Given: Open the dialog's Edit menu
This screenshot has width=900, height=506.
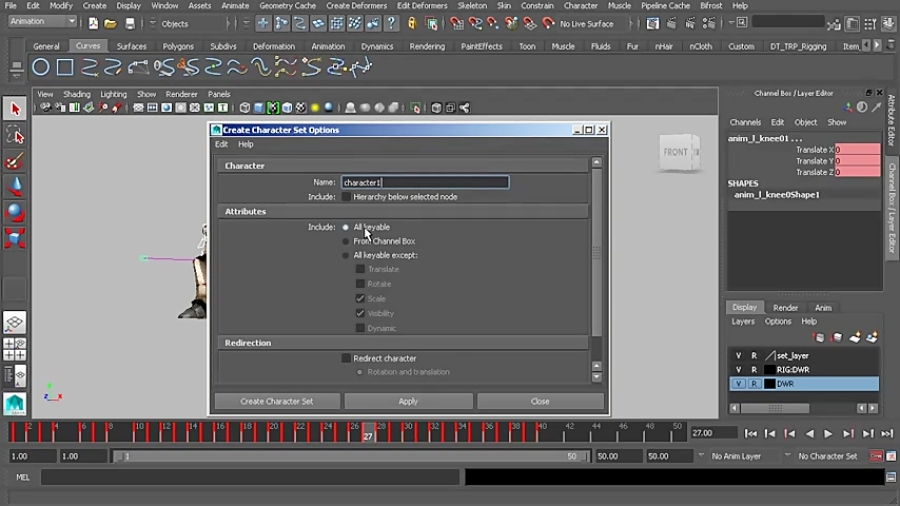Looking at the screenshot, I should 222,144.
